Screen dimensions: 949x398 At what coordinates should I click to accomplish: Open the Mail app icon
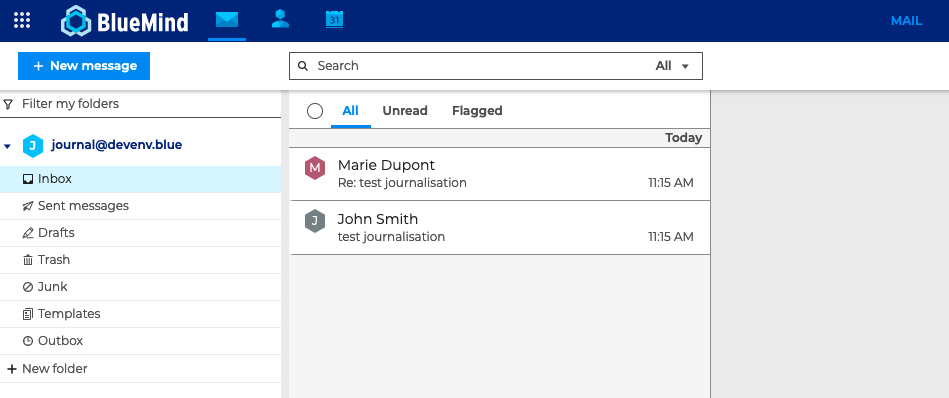[227, 20]
